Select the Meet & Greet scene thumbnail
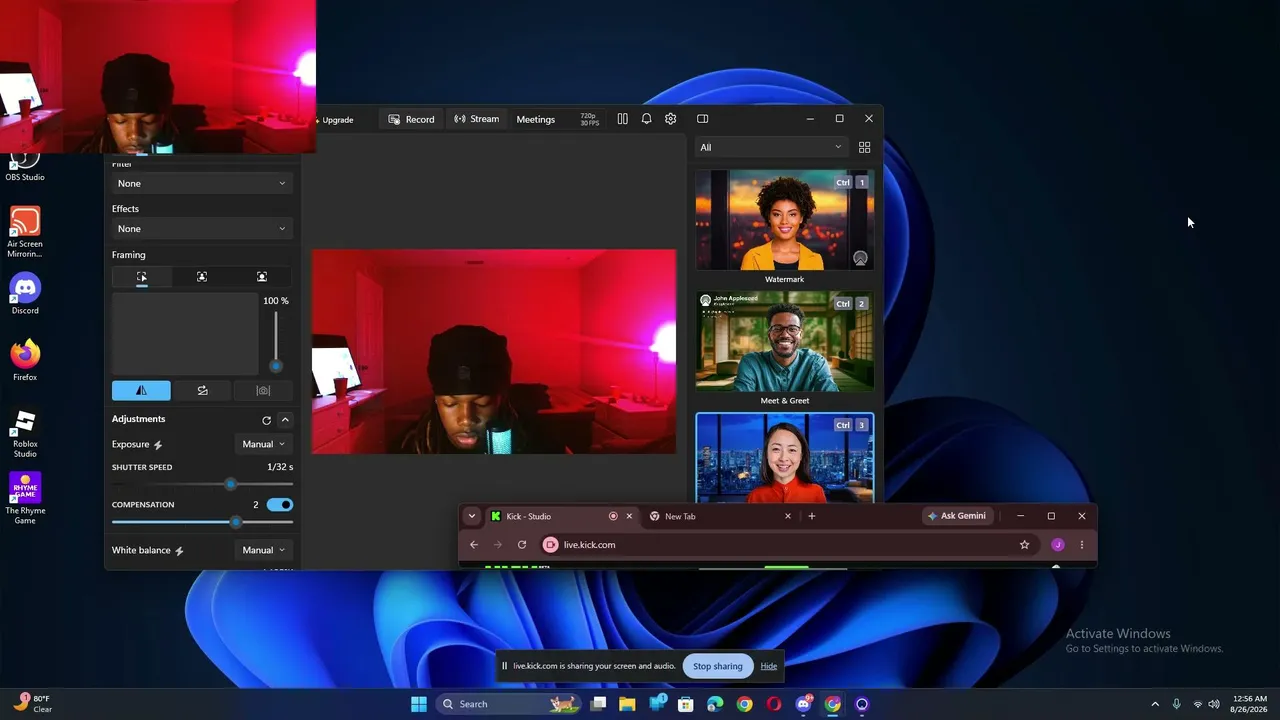Screen dimensions: 1280x720 click(x=785, y=341)
